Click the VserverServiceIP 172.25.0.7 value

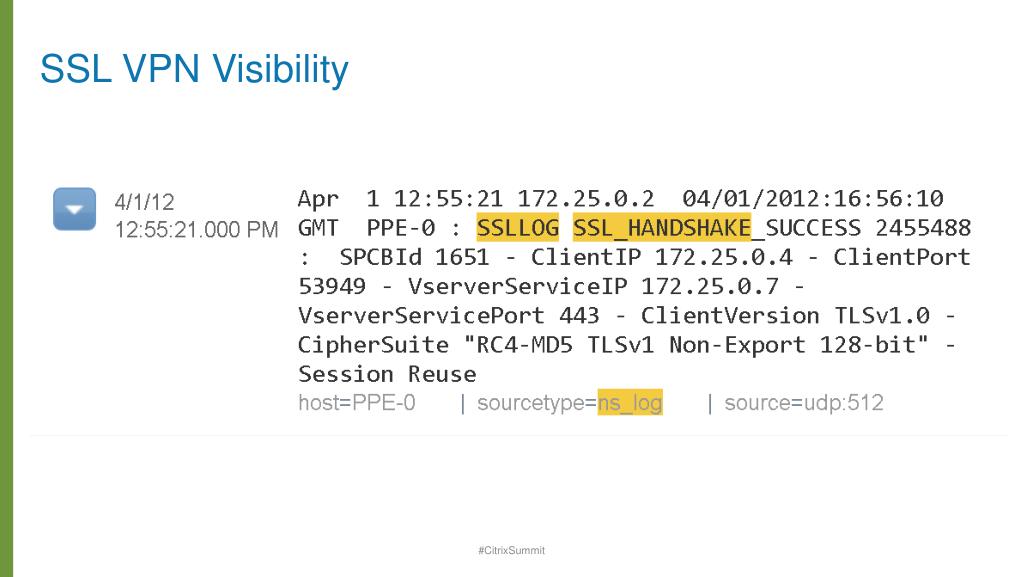(593, 287)
